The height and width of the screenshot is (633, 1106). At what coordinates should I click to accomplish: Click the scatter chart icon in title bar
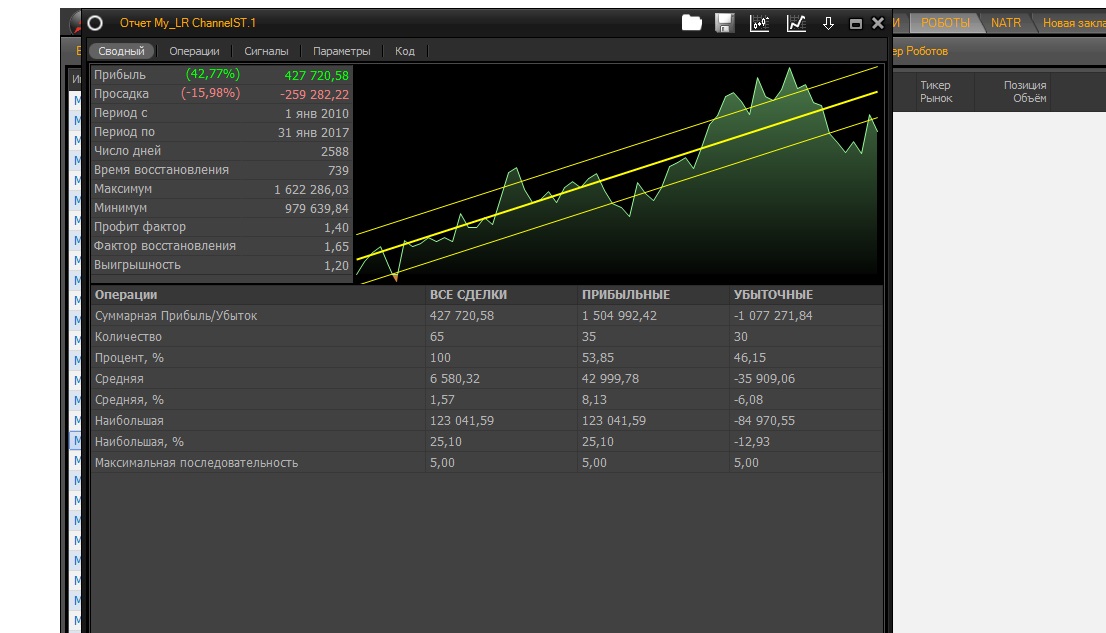tap(760, 23)
